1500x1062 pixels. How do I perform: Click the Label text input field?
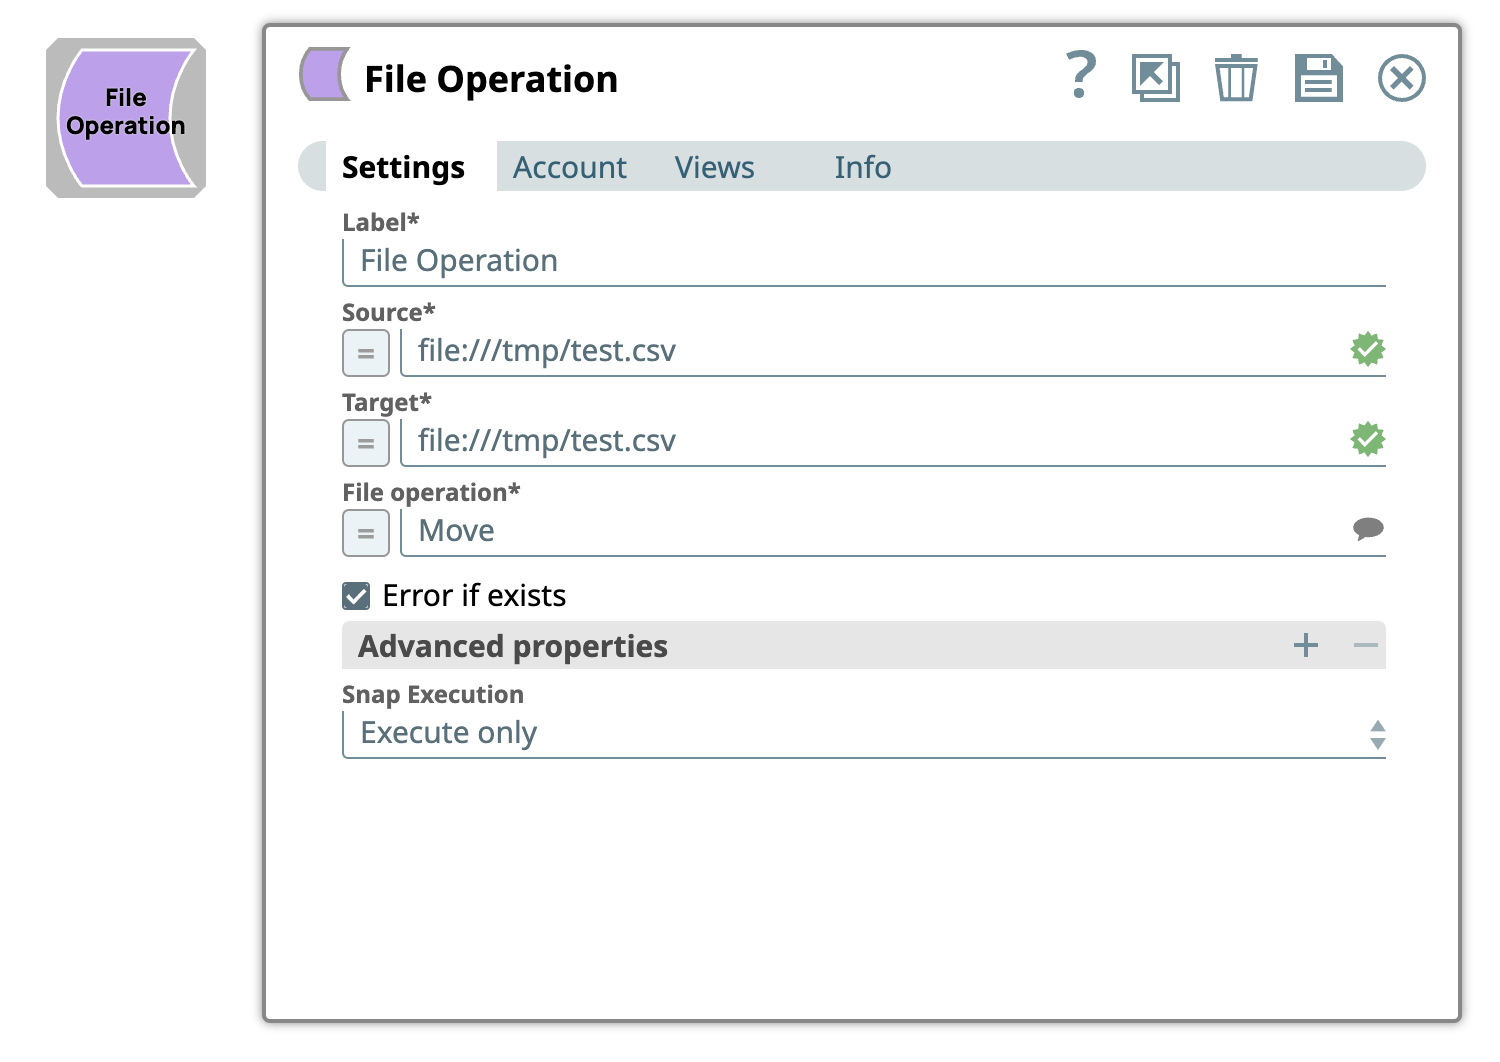tap(864, 262)
